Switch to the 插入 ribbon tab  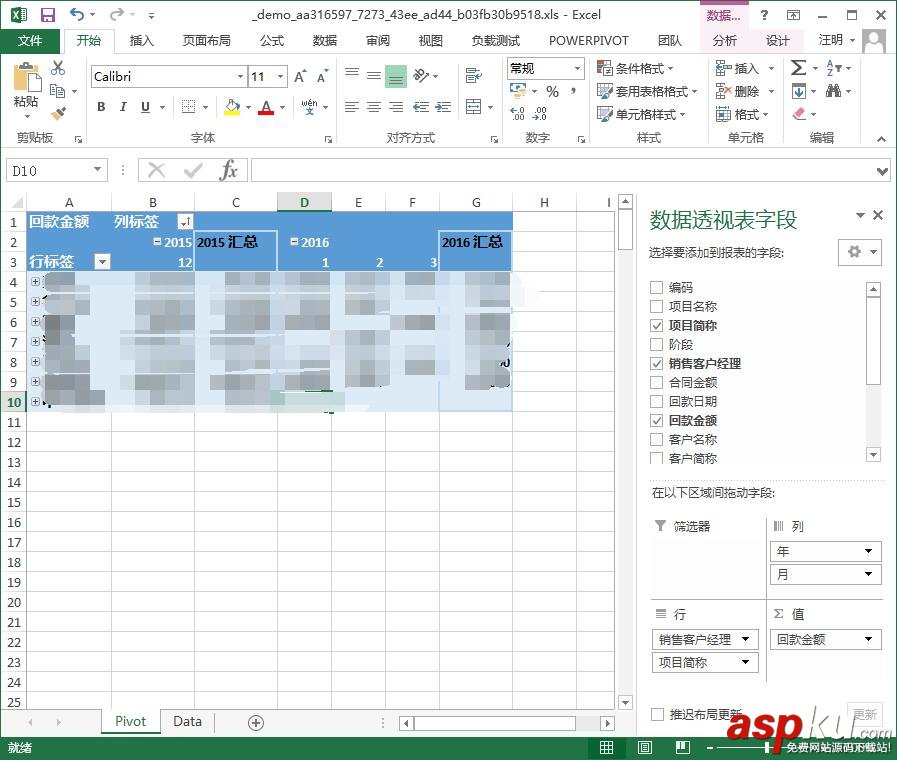click(141, 41)
